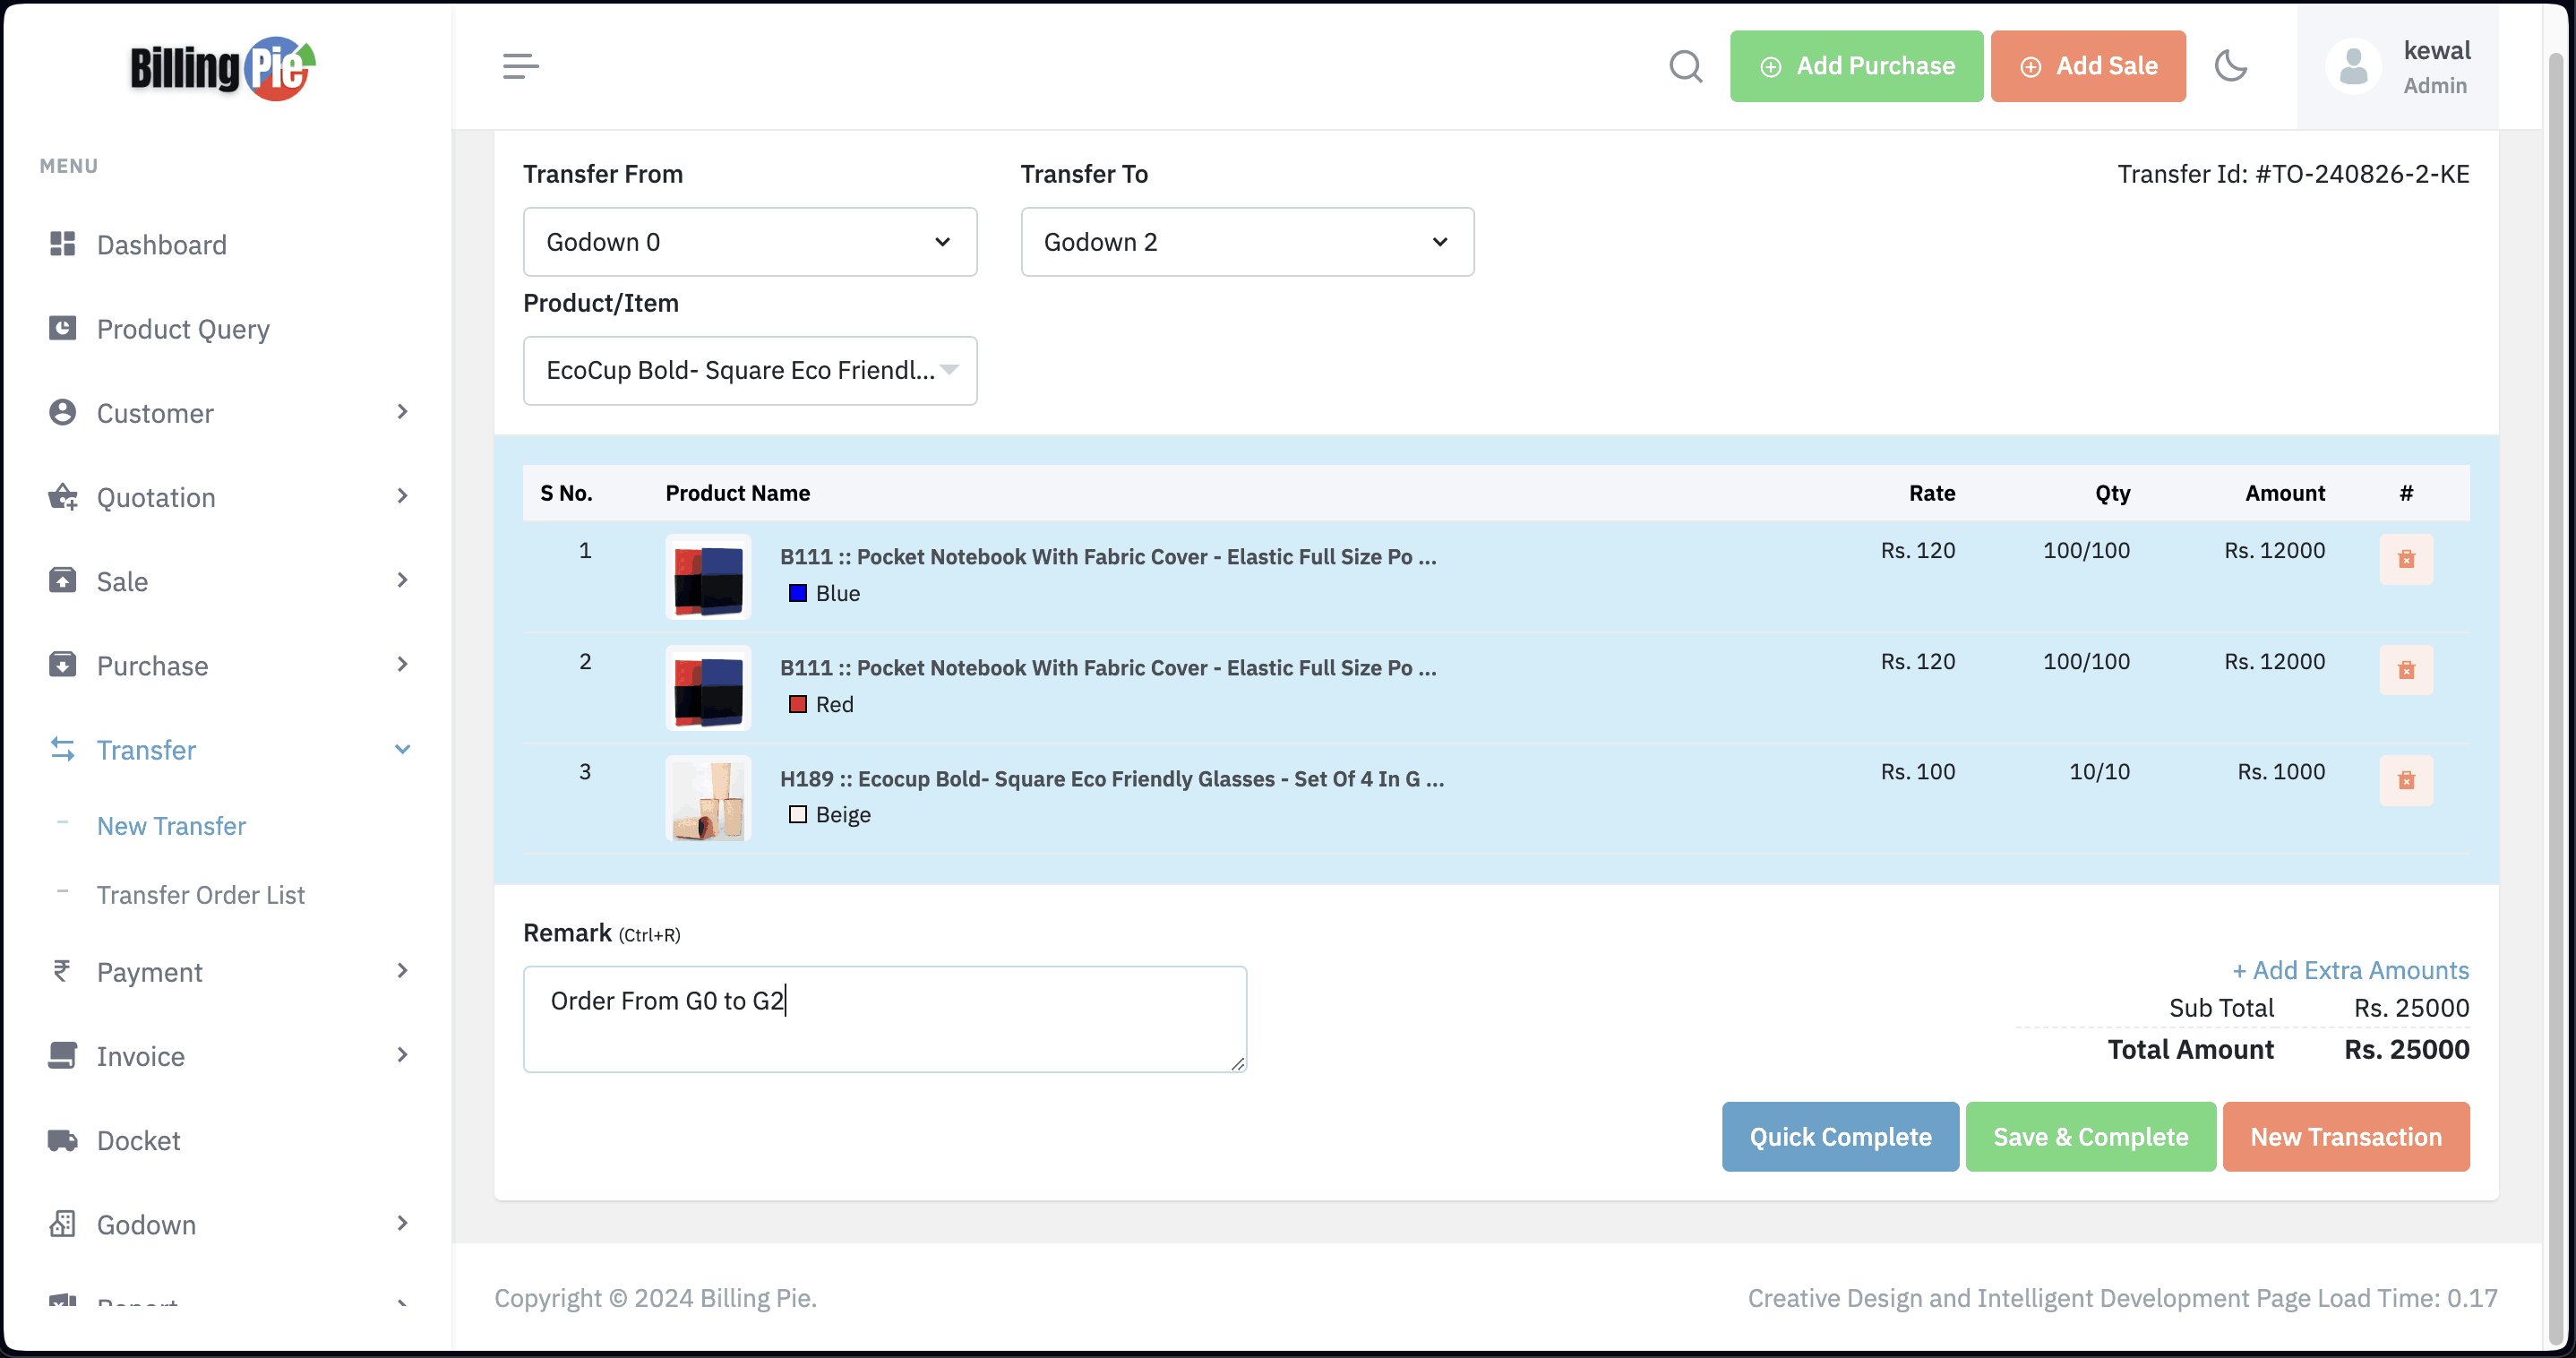Click the Godown building icon
Viewport: 2576px width, 1358px height.
click(x=62, y=1224)
